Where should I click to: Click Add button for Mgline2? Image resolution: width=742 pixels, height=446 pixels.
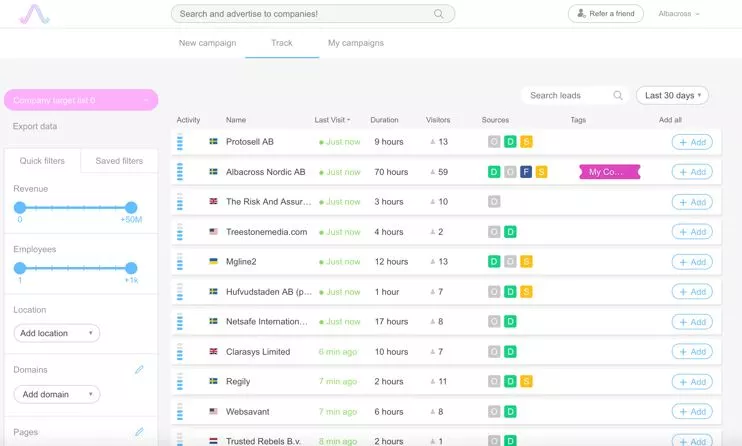pos(692,262)
